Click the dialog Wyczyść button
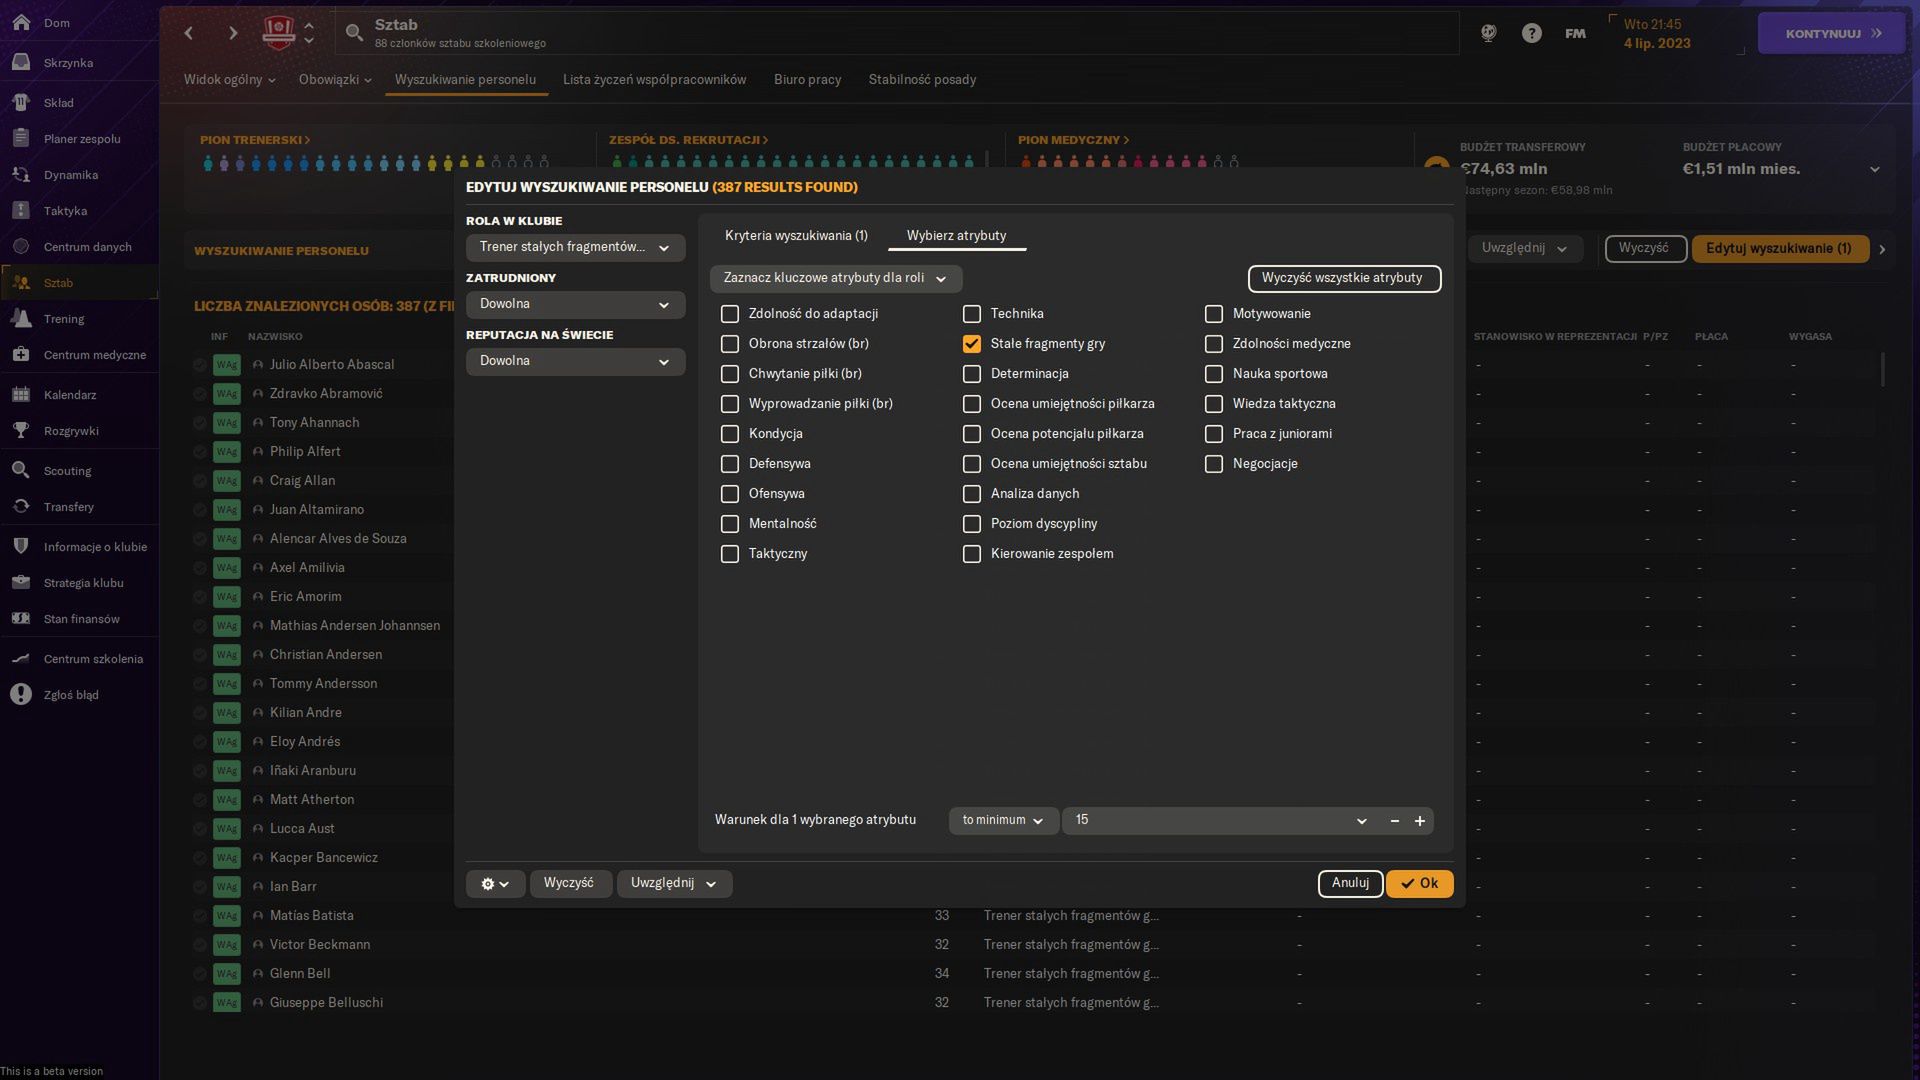1920x1080 pixels. tap(569, 884)
